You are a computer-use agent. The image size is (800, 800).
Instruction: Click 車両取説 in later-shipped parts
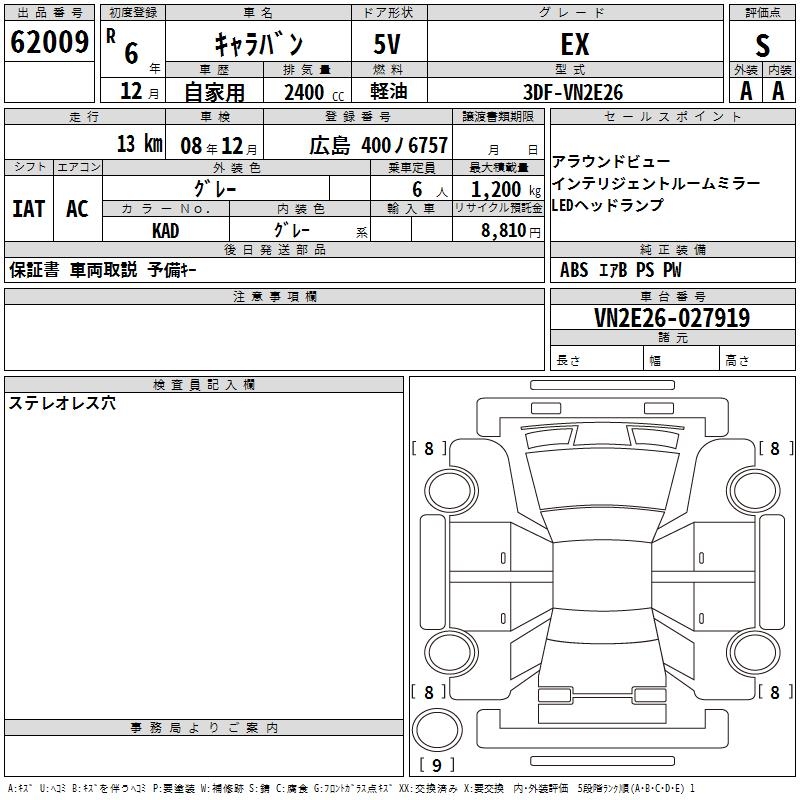coord(104,269)
